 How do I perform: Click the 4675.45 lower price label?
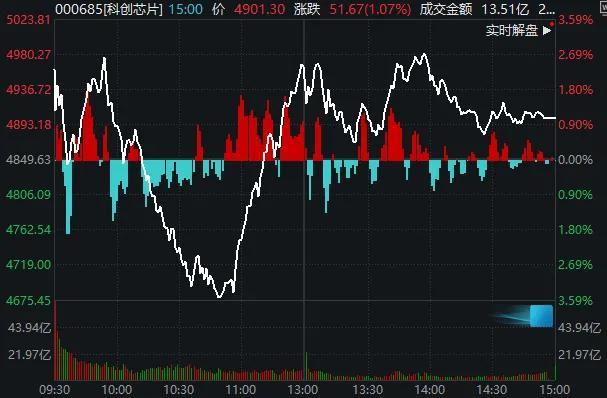click(x=29, y=300)
